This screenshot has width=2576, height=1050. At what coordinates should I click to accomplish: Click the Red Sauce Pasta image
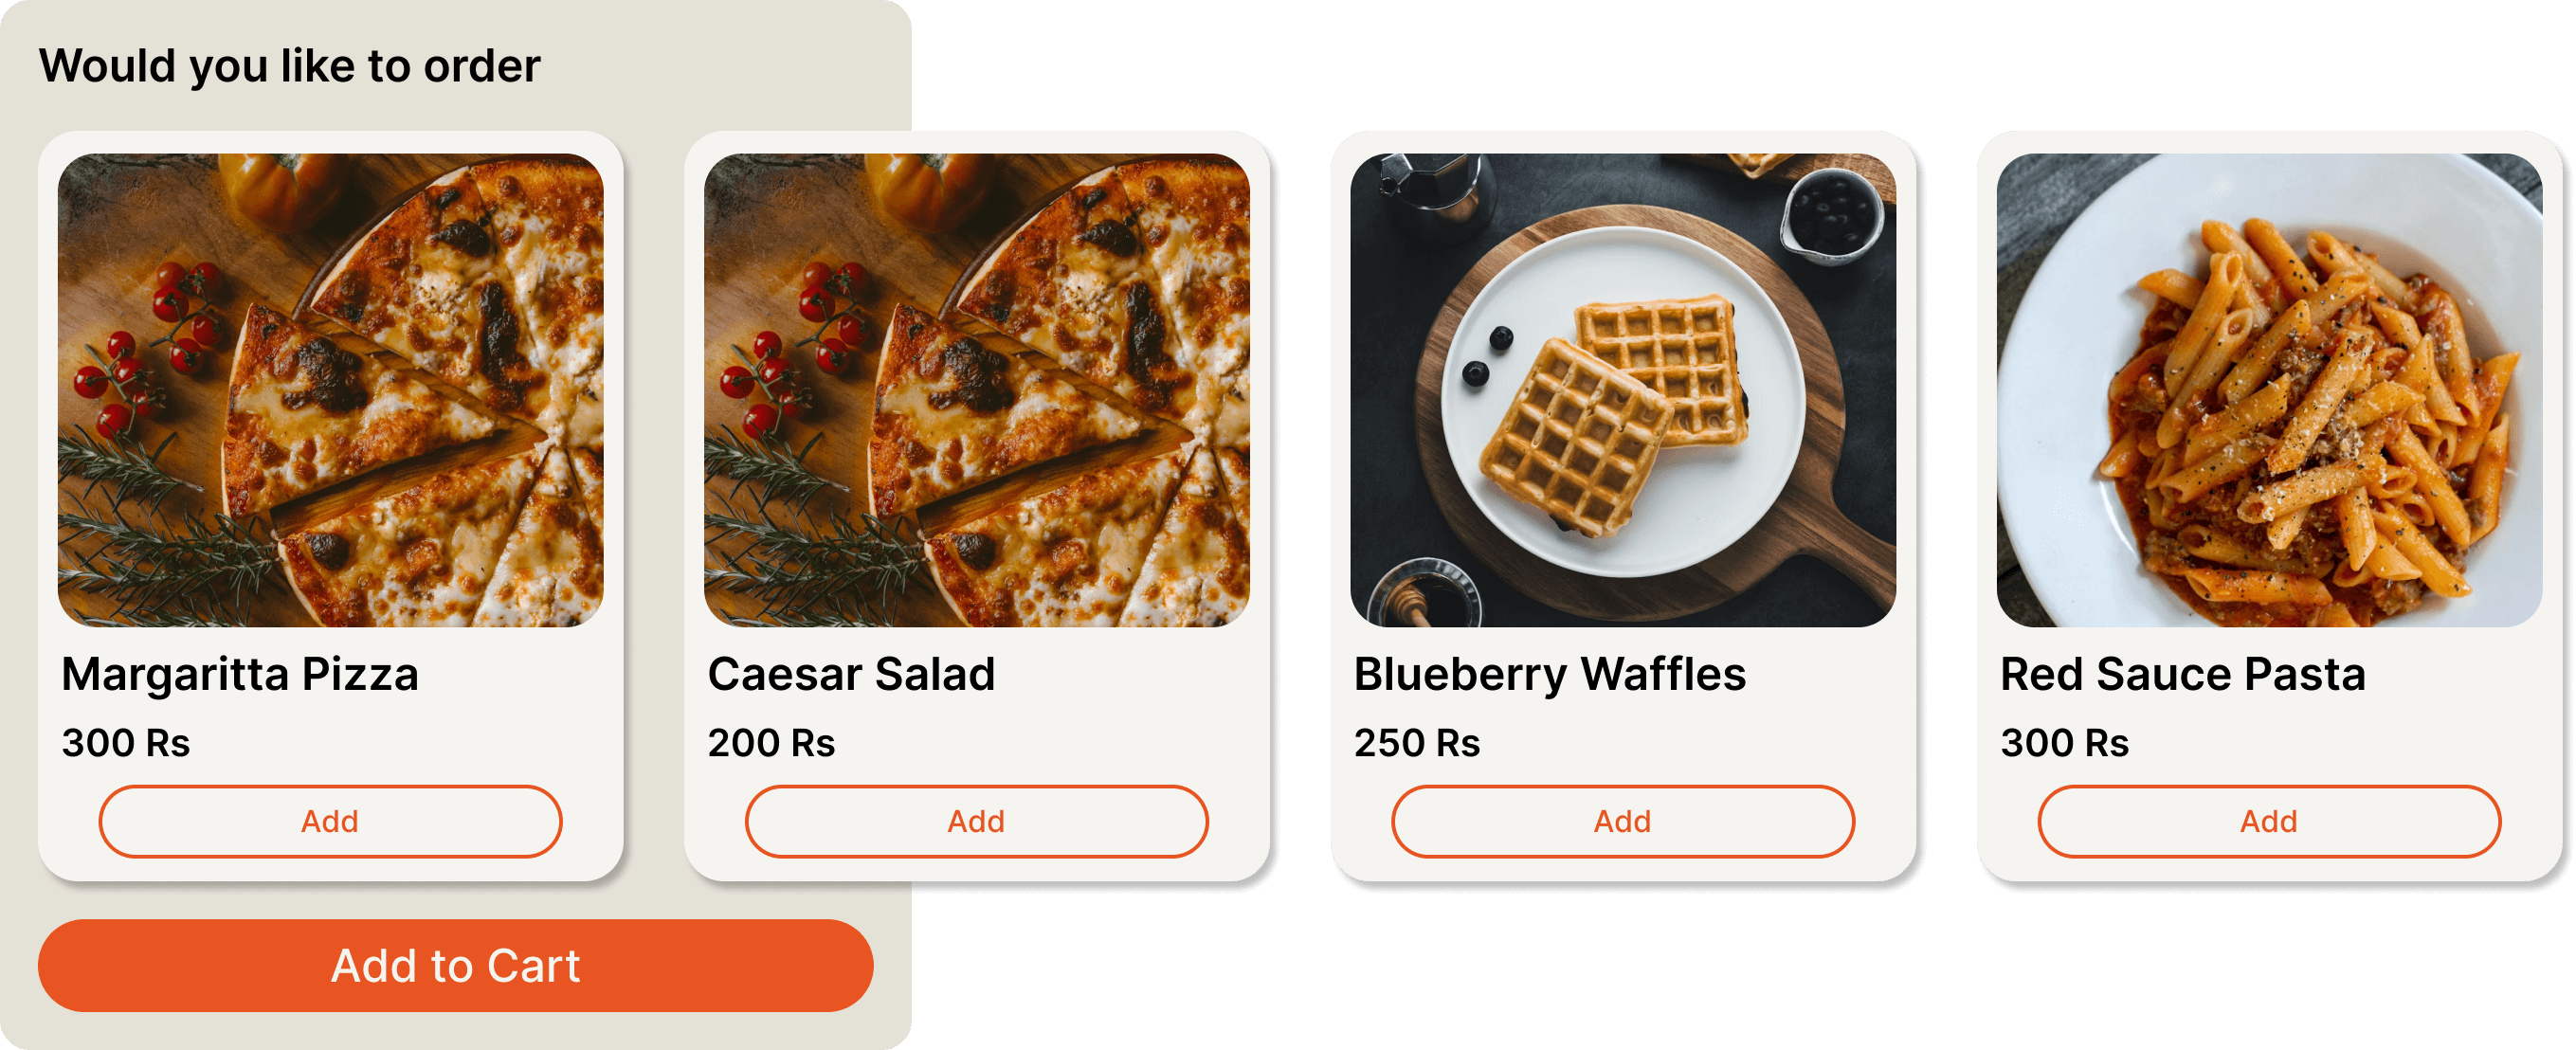tap(2268, 390)
